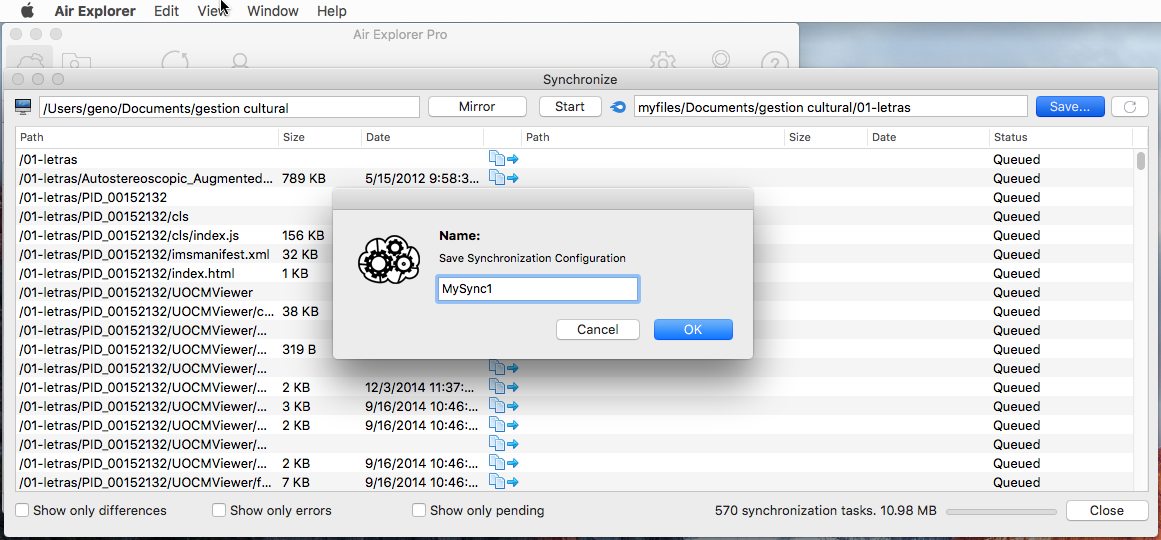Open the Edit menu

coord(167,11)
